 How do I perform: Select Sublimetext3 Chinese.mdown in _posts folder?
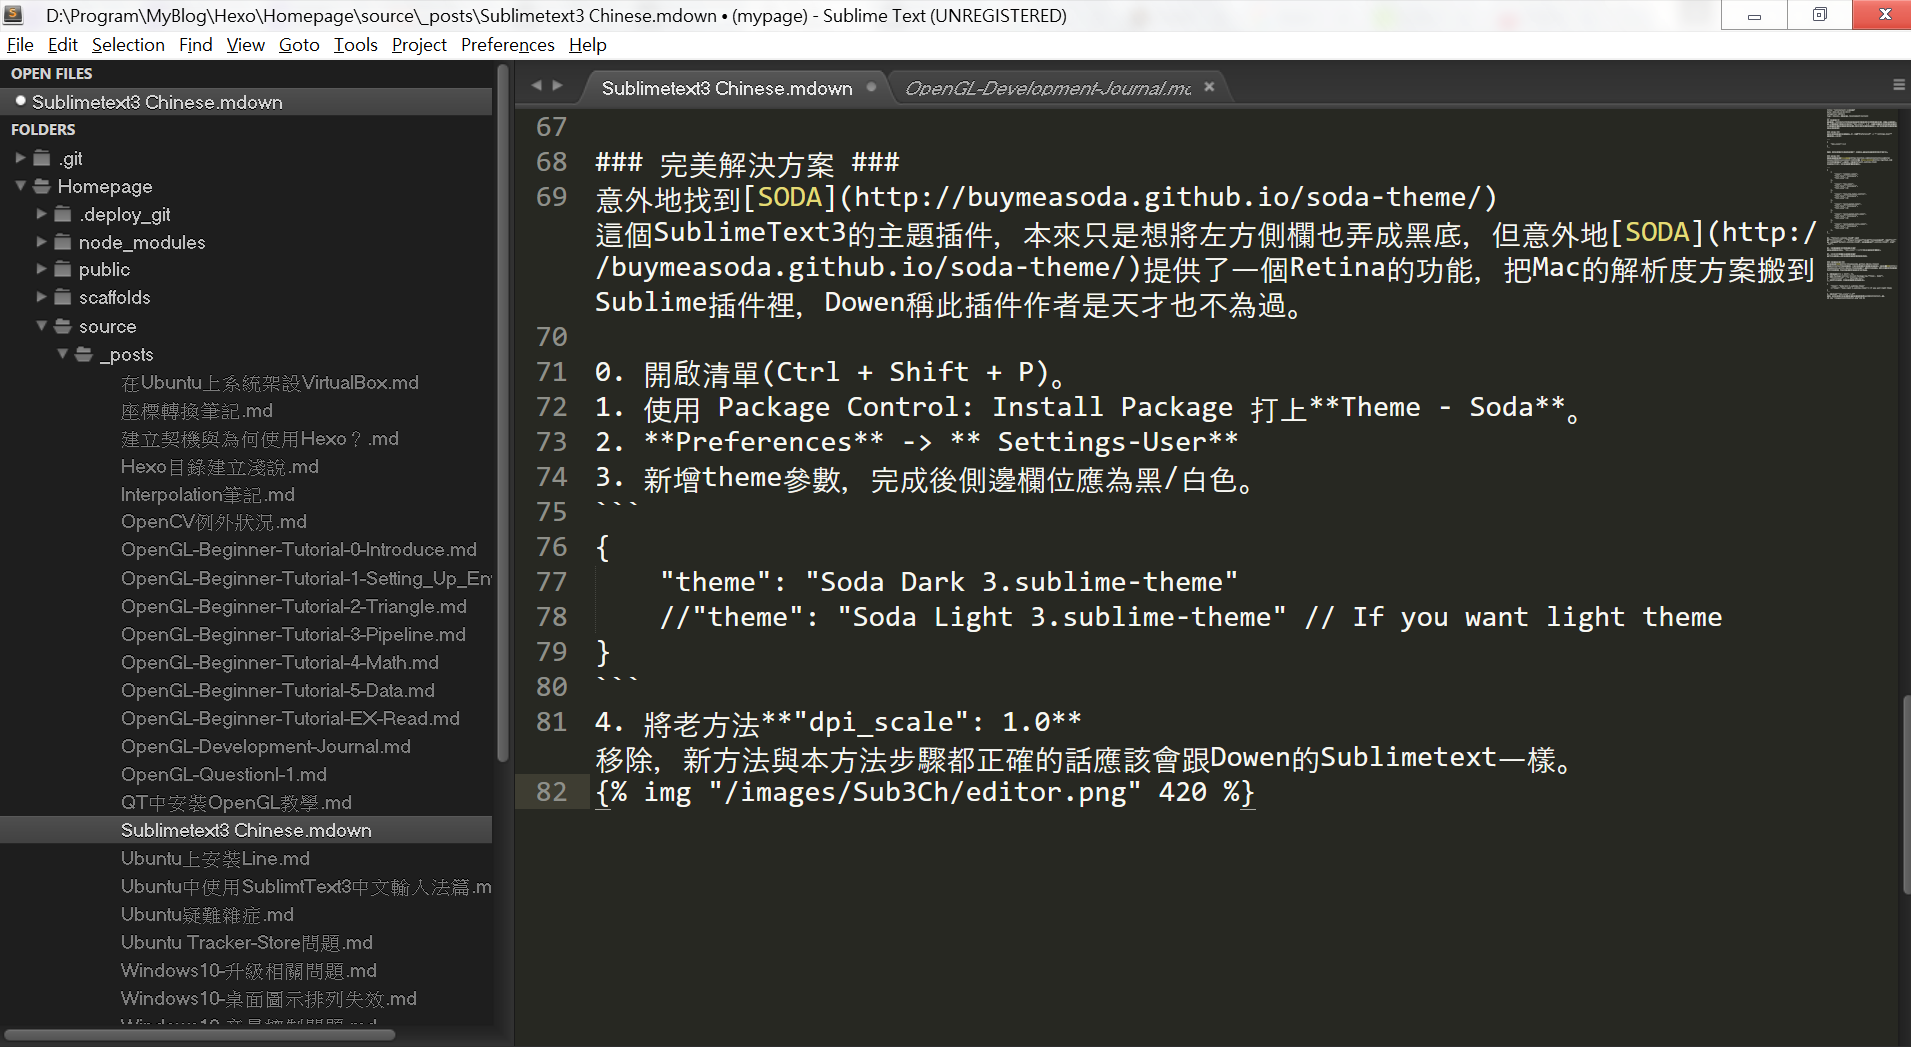point(246,830)
